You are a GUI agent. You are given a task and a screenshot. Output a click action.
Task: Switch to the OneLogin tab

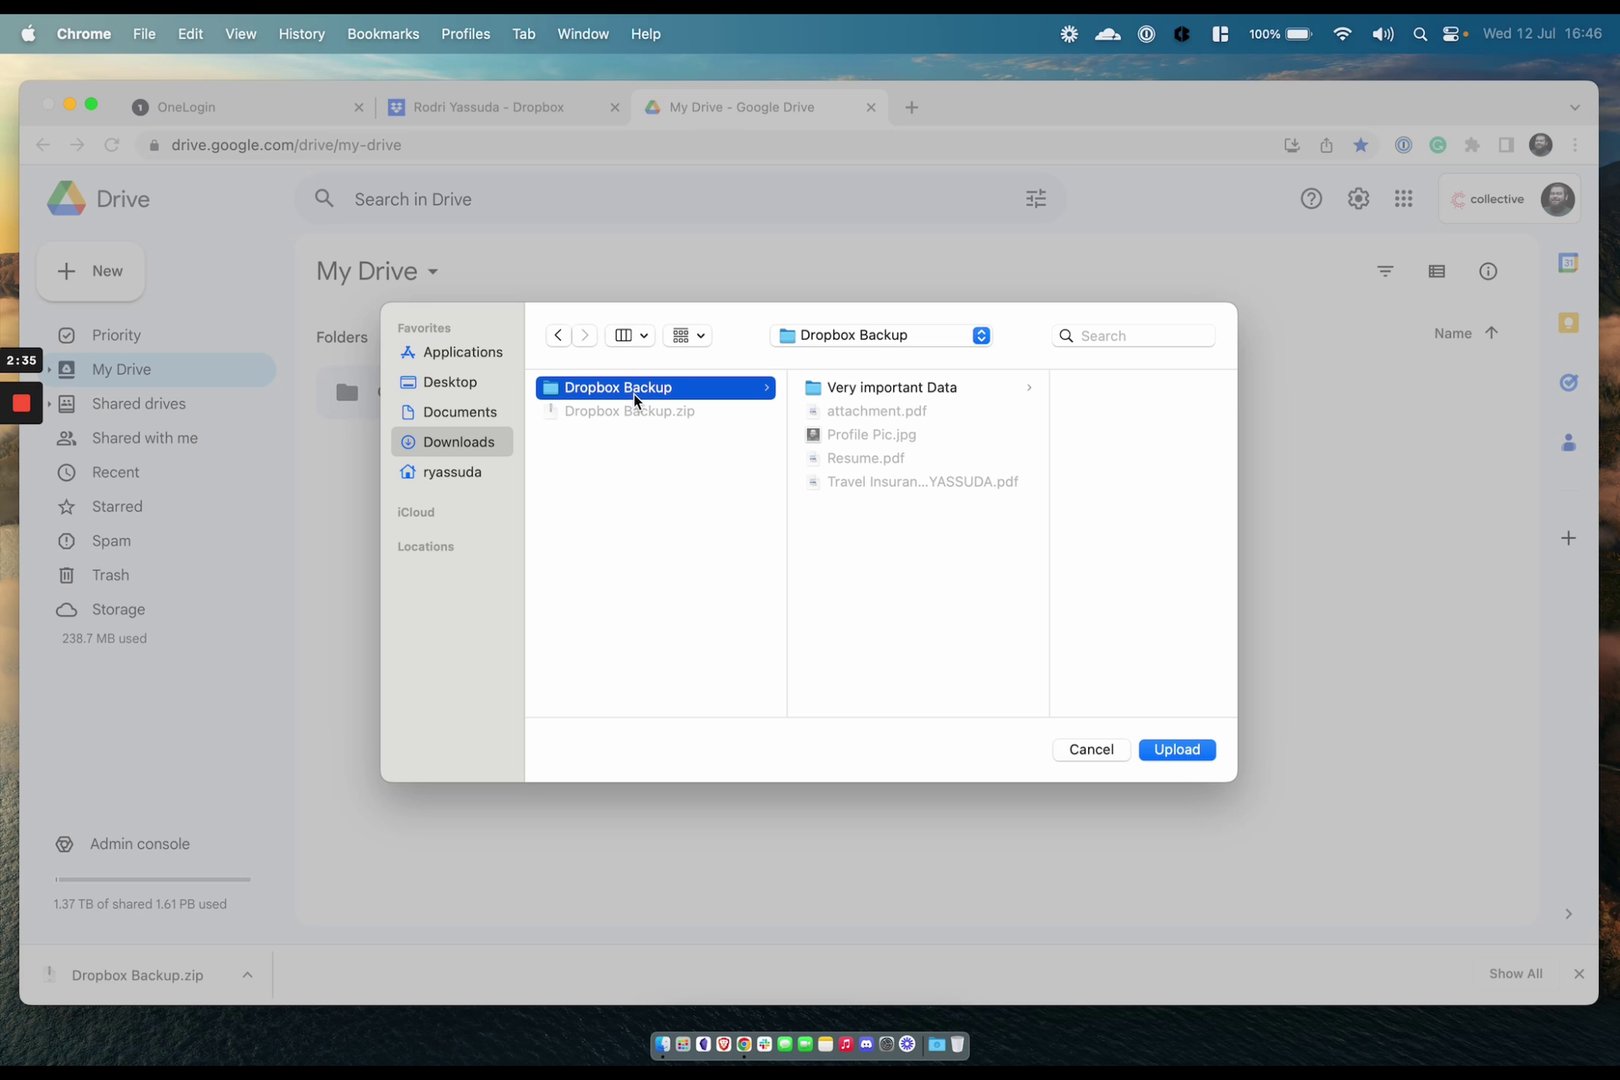(248, 107)
